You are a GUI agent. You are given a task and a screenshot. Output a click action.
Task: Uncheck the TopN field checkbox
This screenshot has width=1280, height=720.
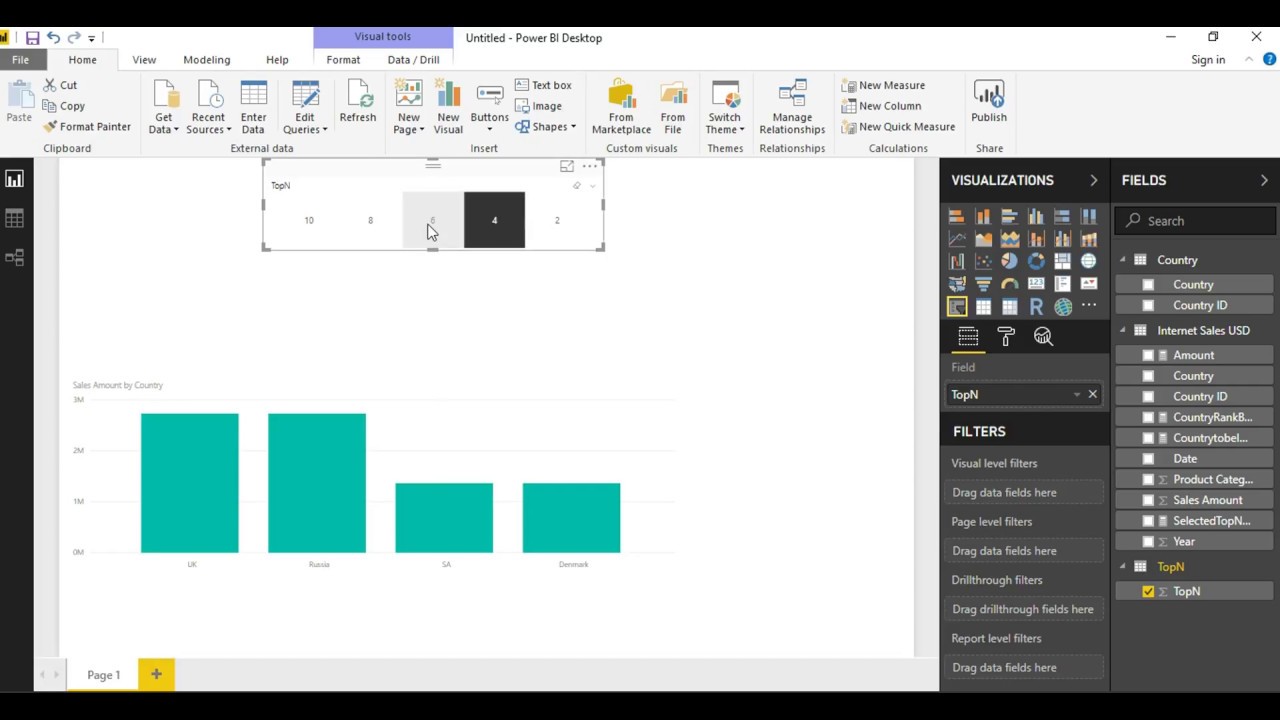pos(1148,592)
